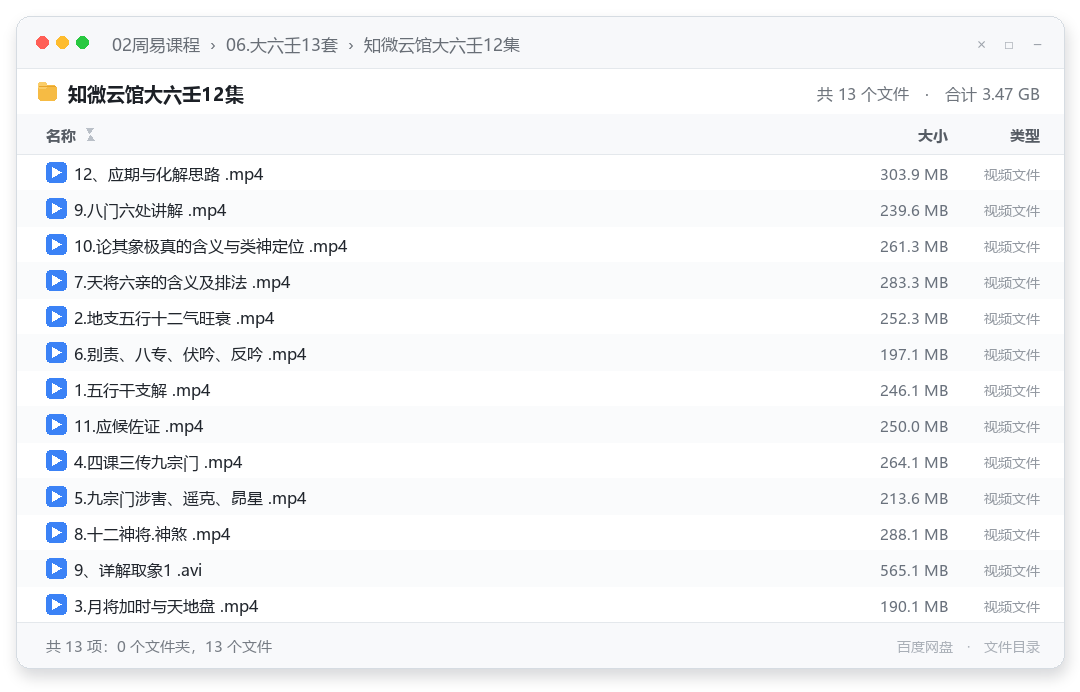
Task: Select the video icon for 1.五行干支解.mp4
Action: coord(56,388)
